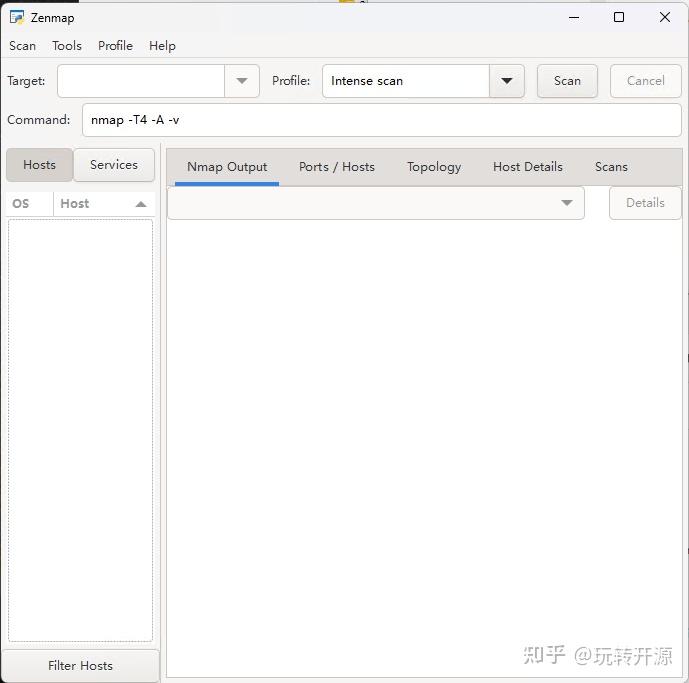Open the Tools menu
The image size is (689, 683).
pyautogui.click(x=67, y=46)
